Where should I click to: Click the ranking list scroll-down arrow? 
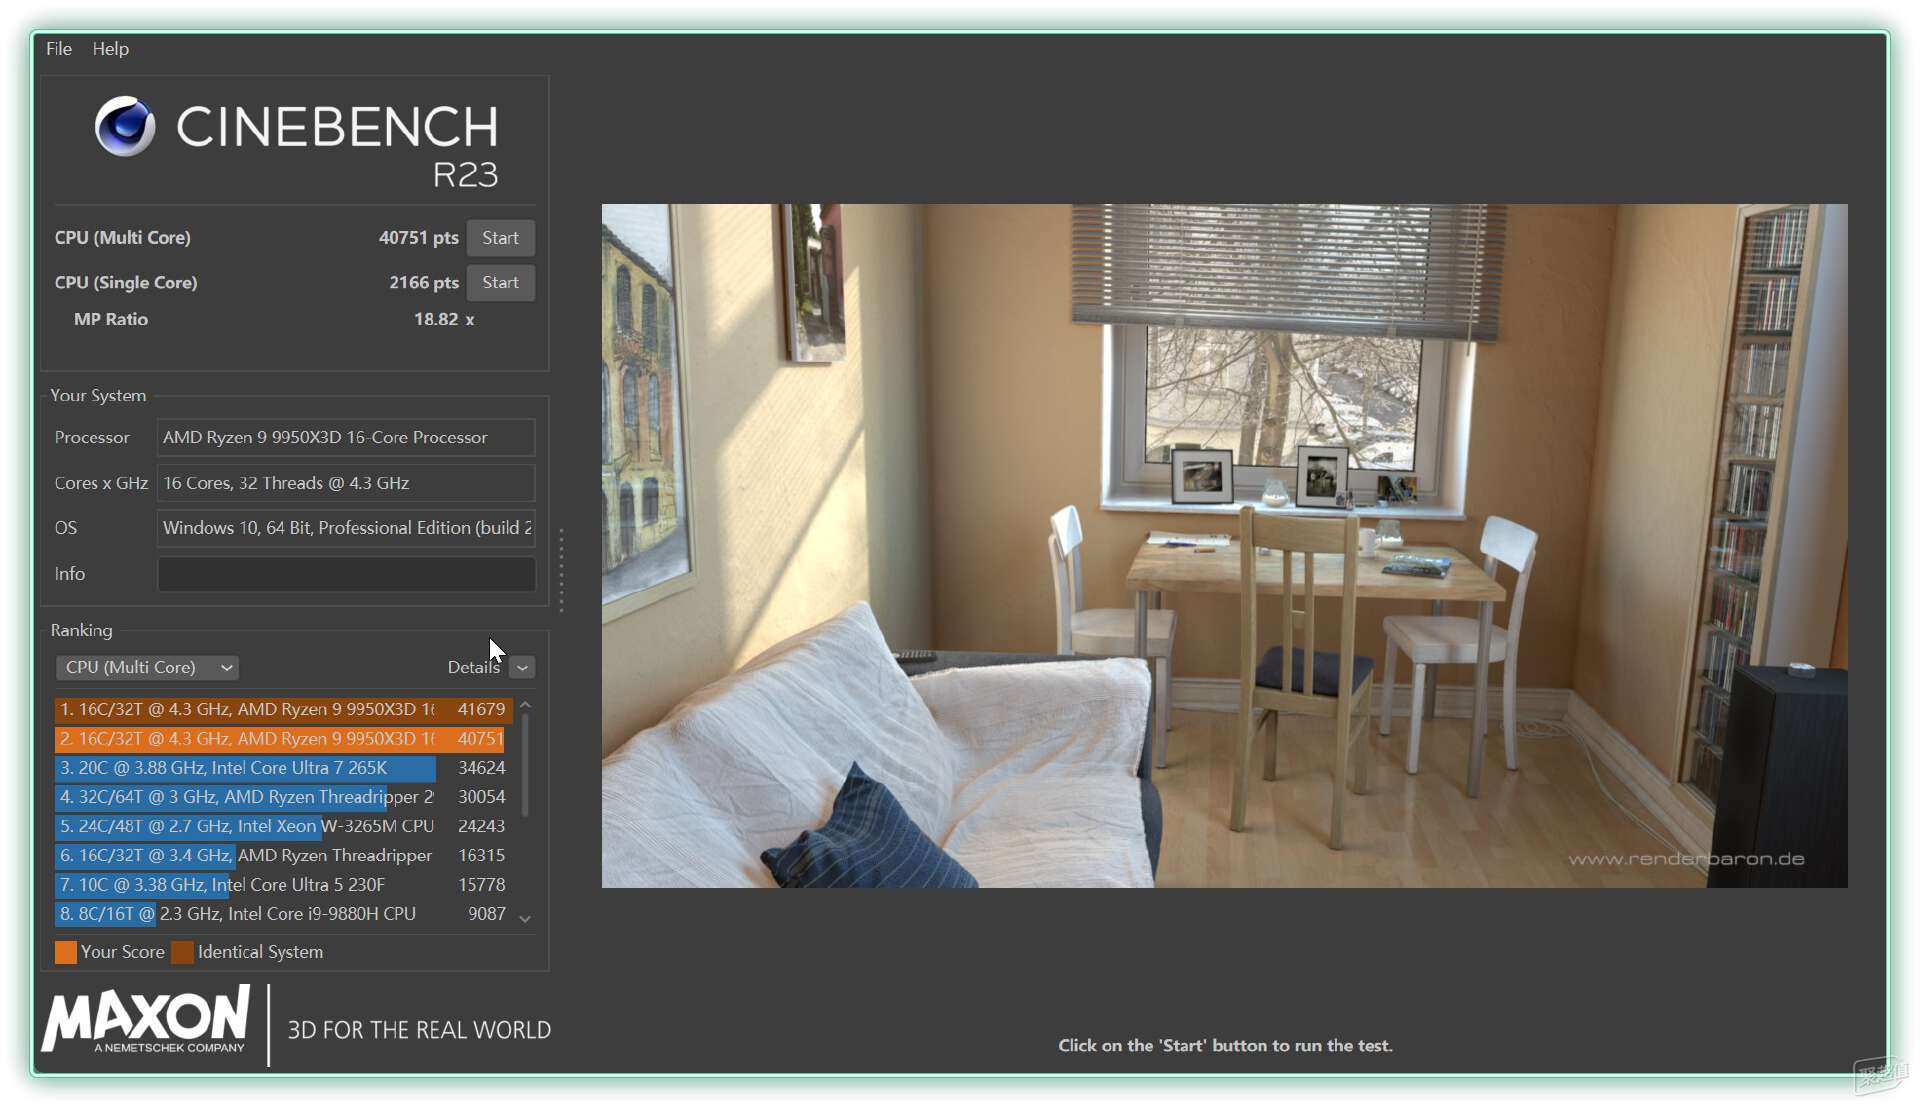(525, 918)
